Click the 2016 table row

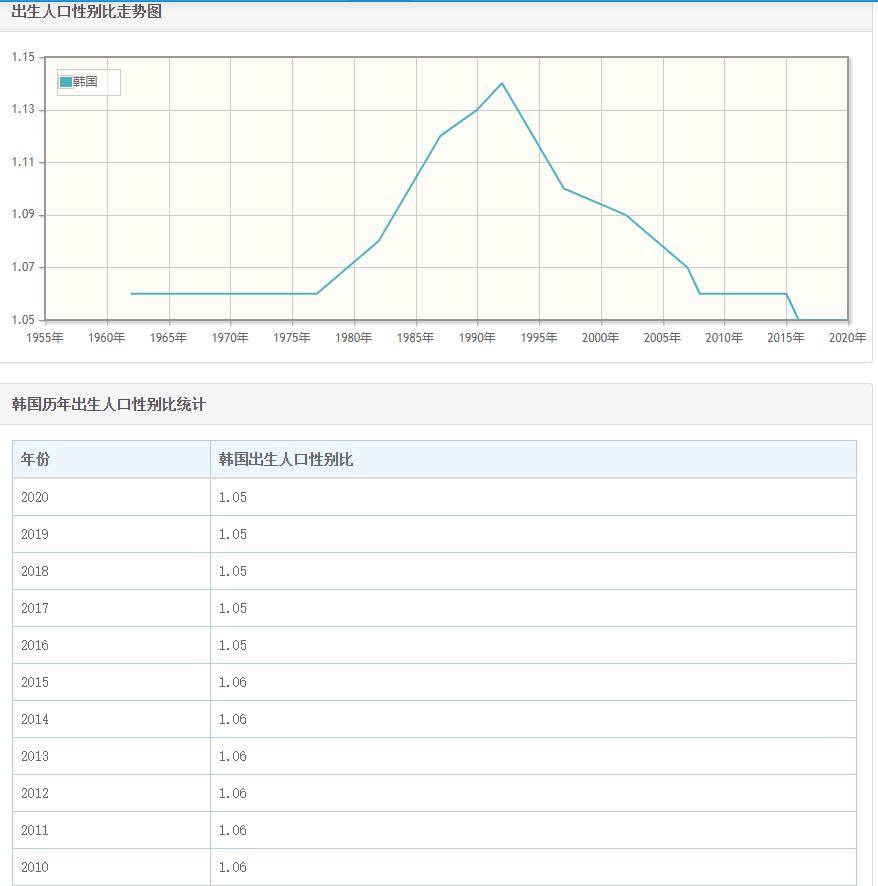click(33, 645)
